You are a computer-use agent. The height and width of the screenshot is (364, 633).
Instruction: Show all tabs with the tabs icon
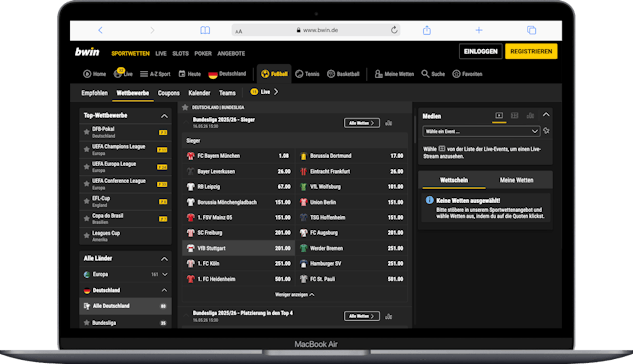click(531, 30)
